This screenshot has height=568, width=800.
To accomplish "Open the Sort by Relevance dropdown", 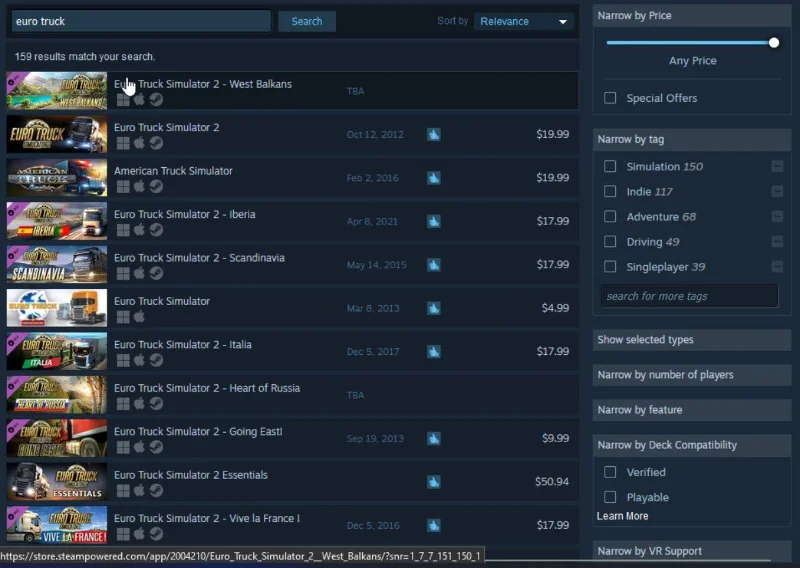I will 523,21.
